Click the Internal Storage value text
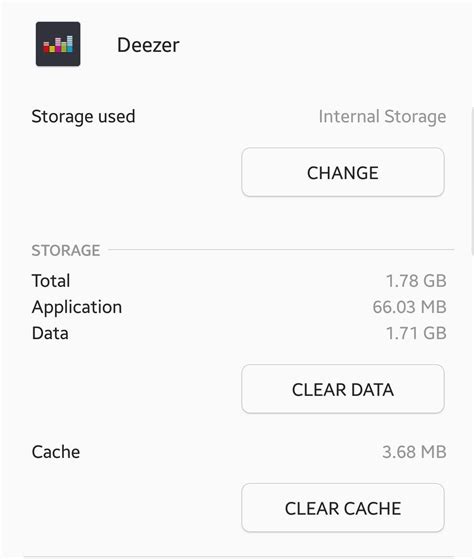 point(382,117)
